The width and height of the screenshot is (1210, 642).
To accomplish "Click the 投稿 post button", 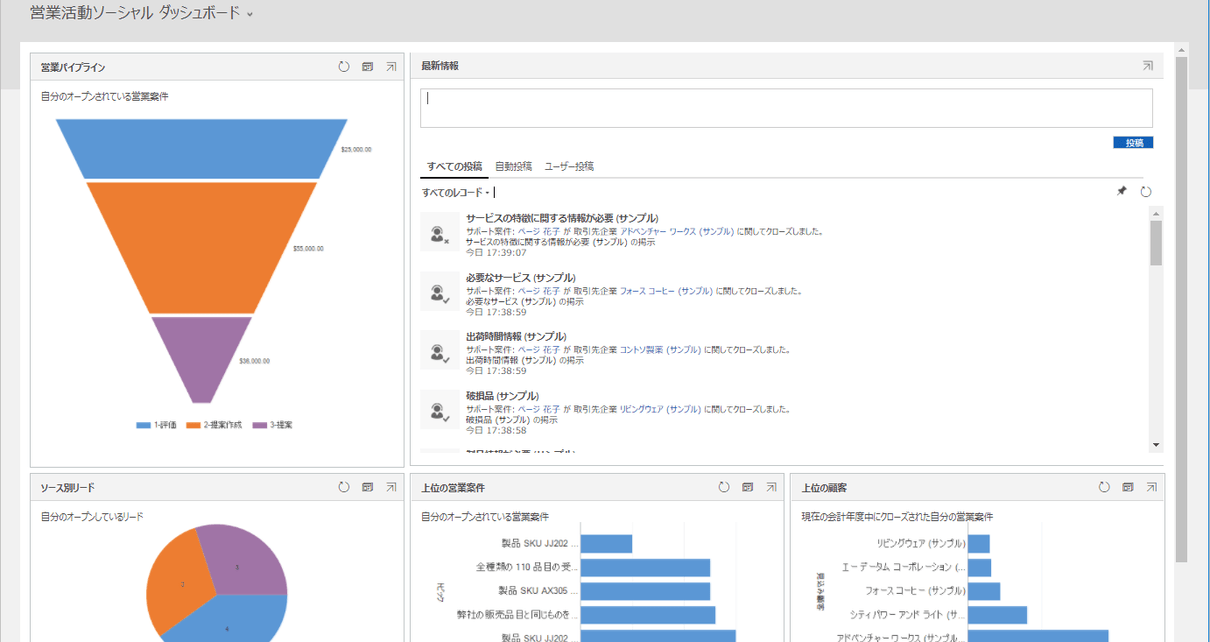I will click(x=1132, y=142).
